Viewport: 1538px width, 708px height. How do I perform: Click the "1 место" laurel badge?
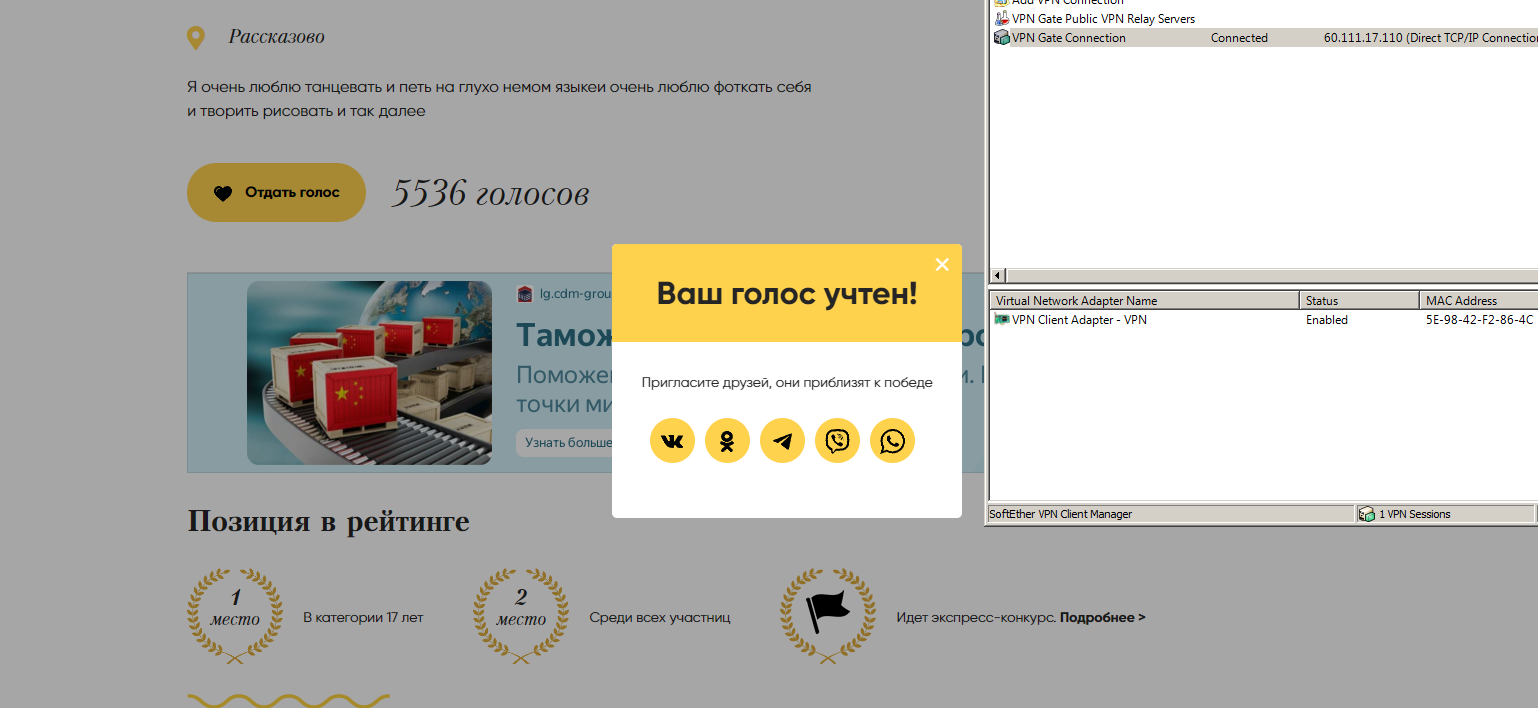235,616
